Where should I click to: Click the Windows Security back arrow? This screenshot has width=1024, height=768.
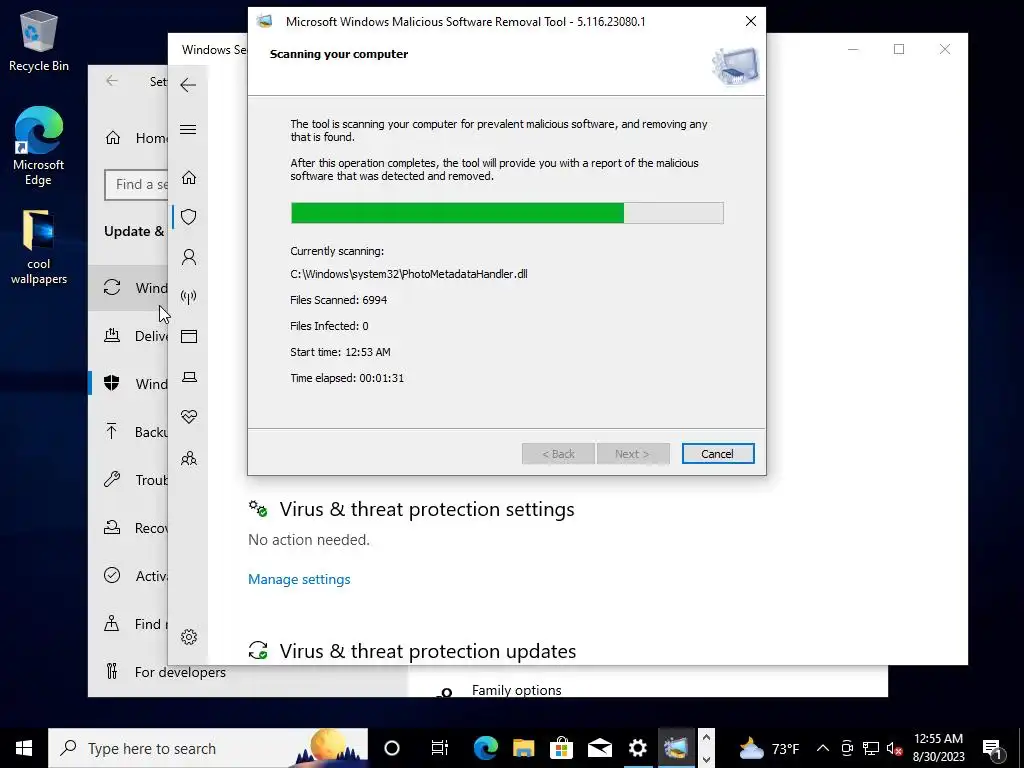[x=188, y=85]
